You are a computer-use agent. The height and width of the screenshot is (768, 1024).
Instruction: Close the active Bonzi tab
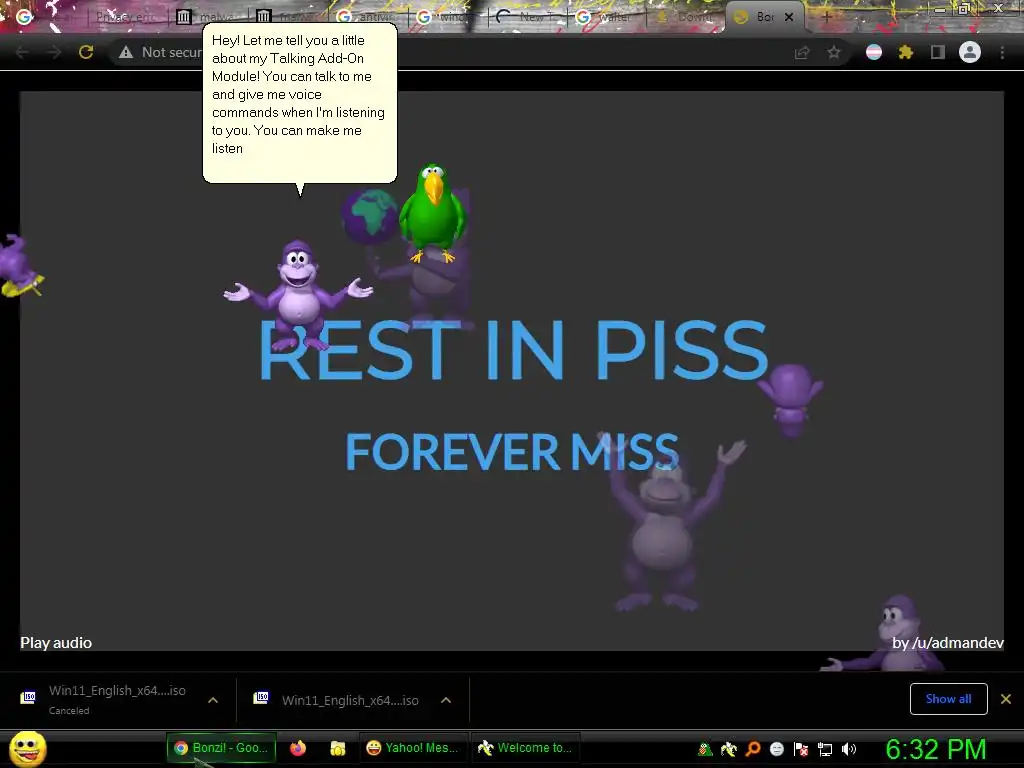point(789,17)
